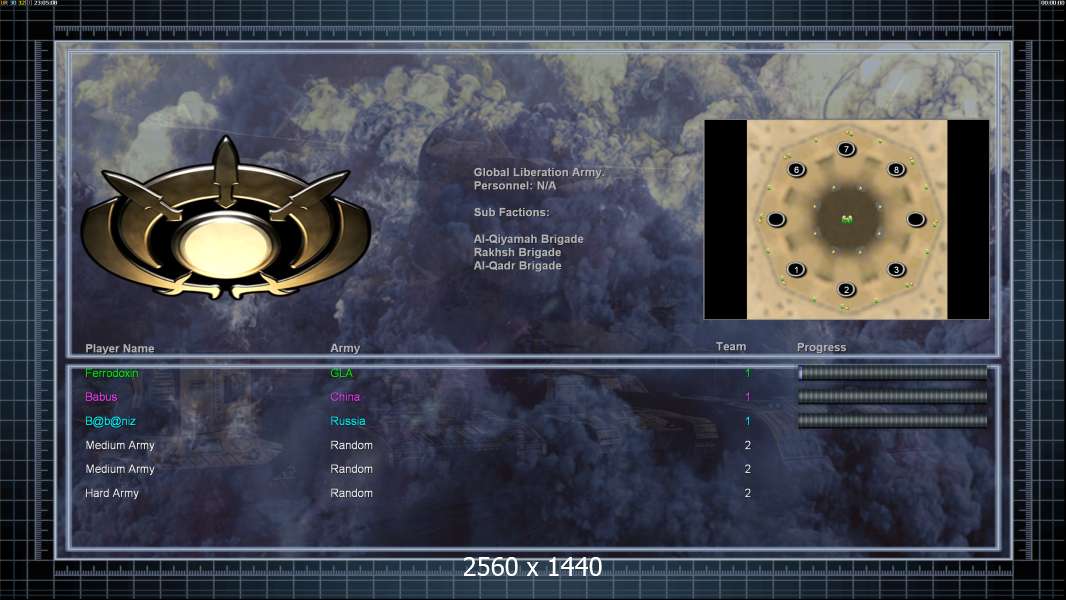Screen dimensions: 1066x600
Task: Select start position 2 at map bottom
Action: (846, 289)
